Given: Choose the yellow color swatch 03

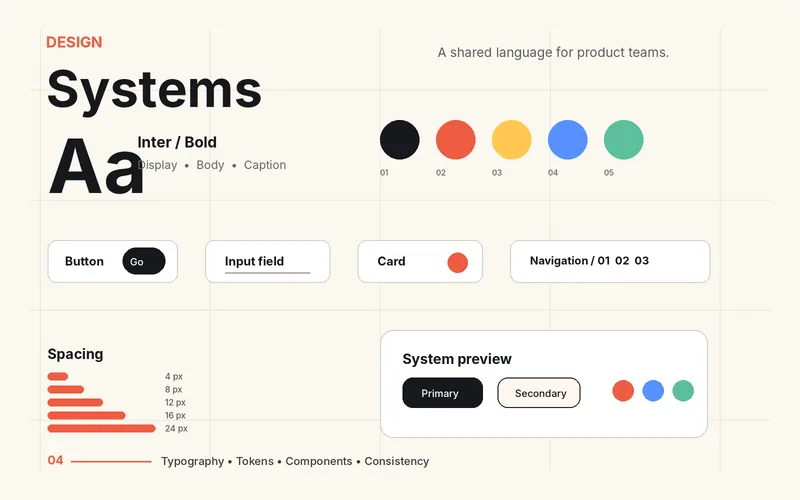Looking at the screenshot, I should pyautogui.click(x=512, y=140).
